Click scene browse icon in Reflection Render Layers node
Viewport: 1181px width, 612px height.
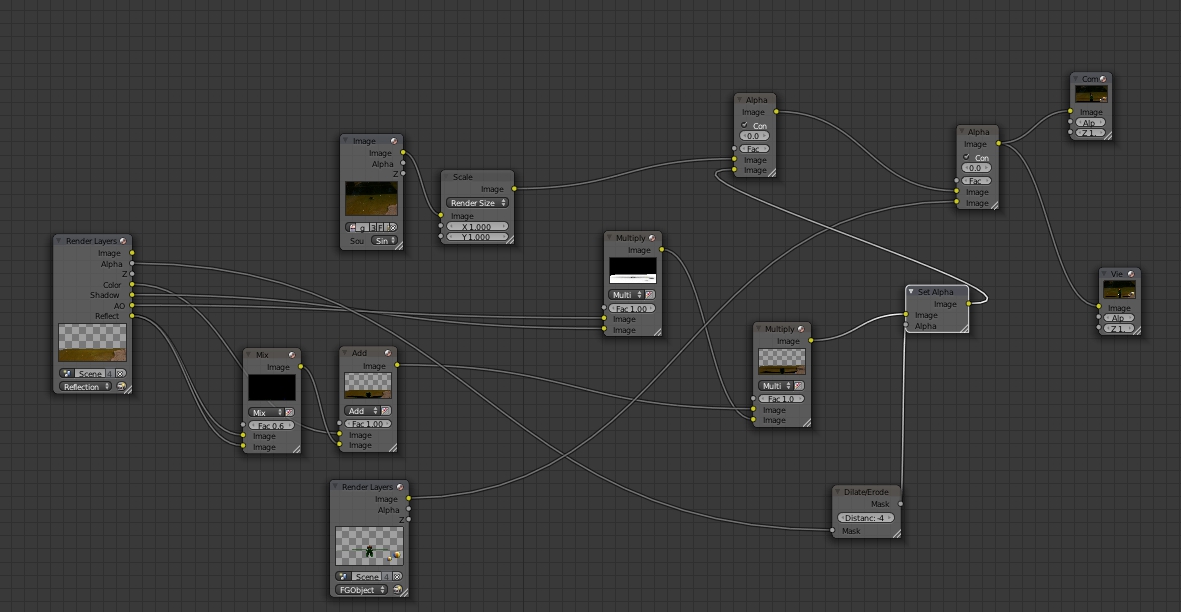point(67,373)
